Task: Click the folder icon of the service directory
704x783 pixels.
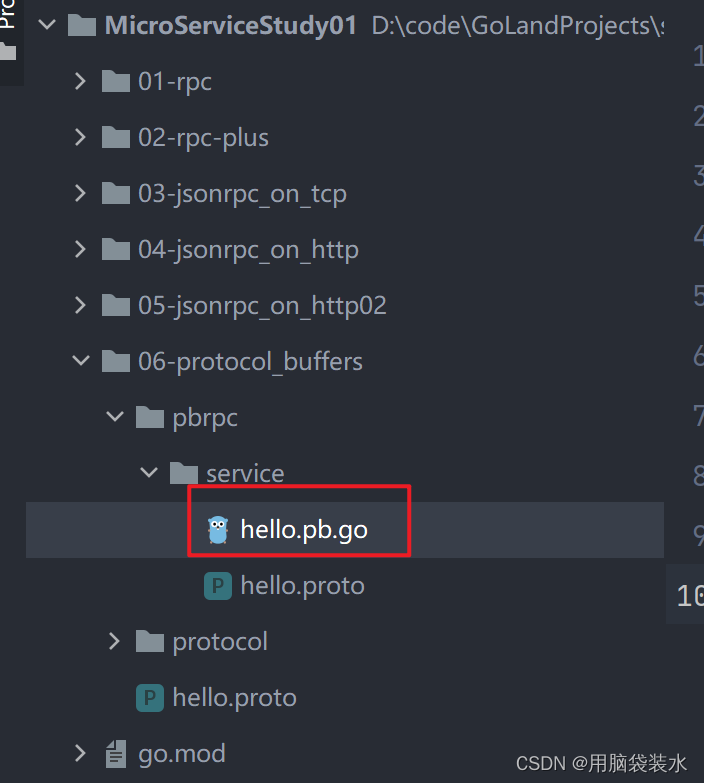Action: click(184, 473)
